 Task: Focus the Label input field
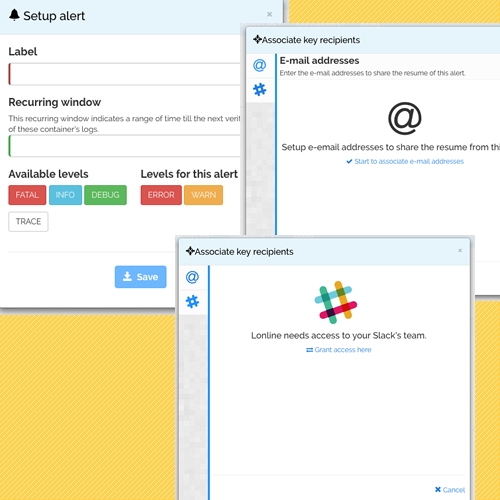(125, 74)
